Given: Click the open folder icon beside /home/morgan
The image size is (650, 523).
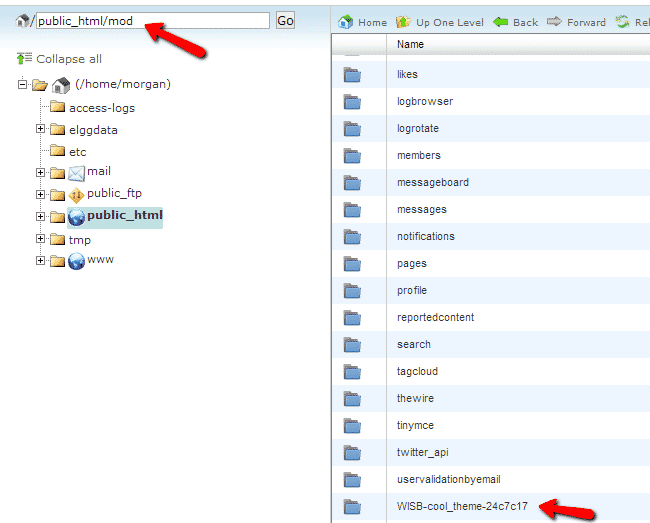Looking at the screenshot, I should pos(40,85).
